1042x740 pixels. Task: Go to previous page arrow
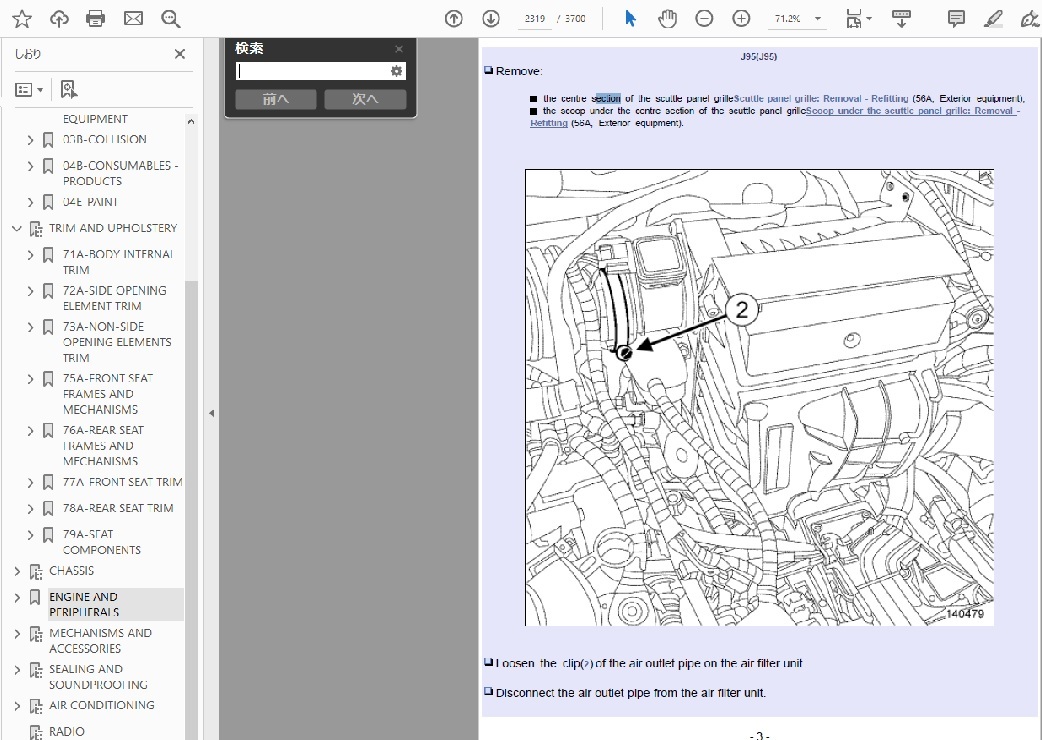tap(454, 19)
